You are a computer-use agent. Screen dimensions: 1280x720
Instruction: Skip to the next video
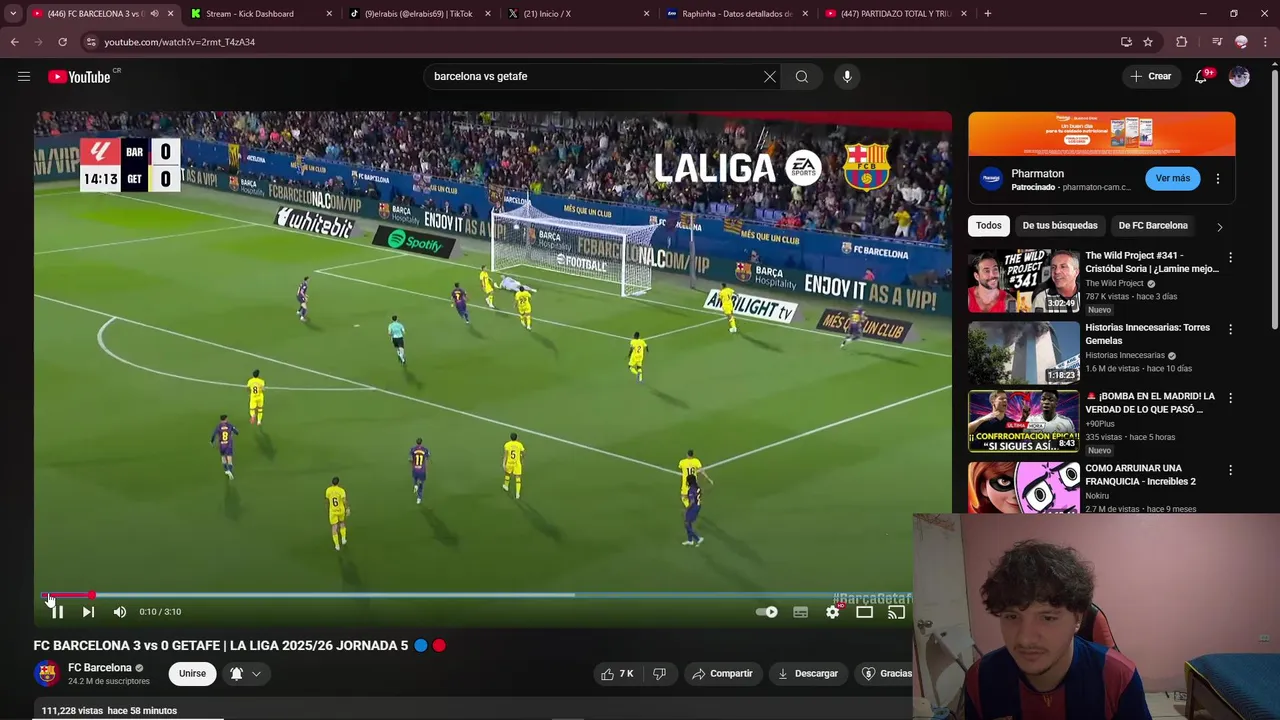pos(88,612)
